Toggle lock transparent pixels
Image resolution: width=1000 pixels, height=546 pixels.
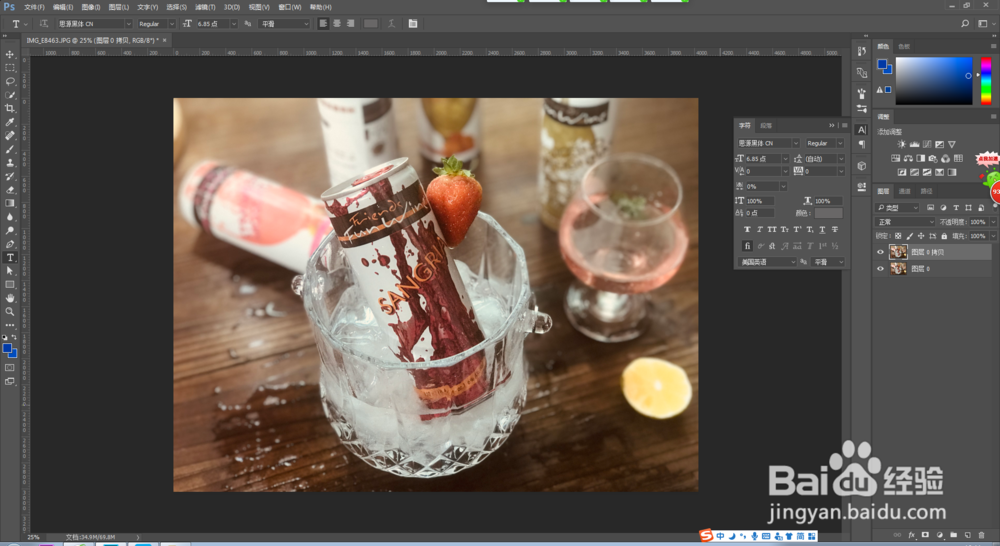point(898,236)
